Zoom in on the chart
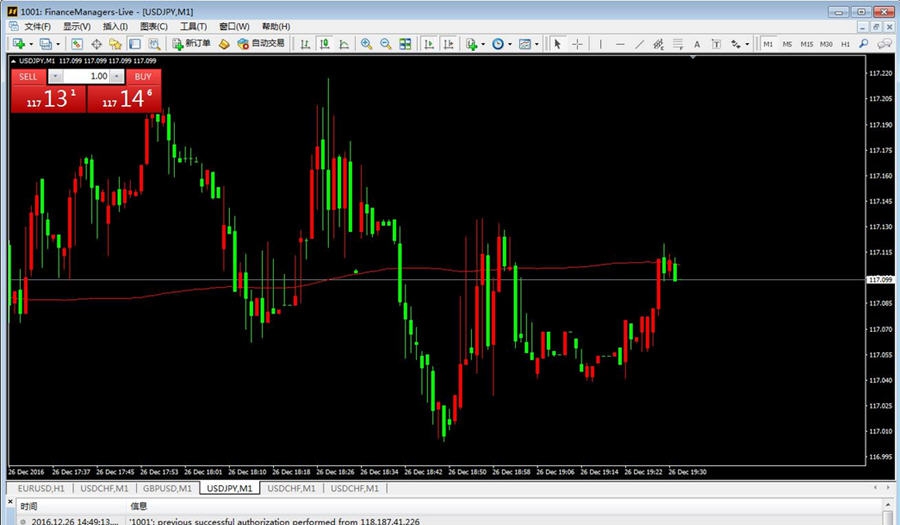This screenshot has width=900, height=525. (x=366, y=44)
